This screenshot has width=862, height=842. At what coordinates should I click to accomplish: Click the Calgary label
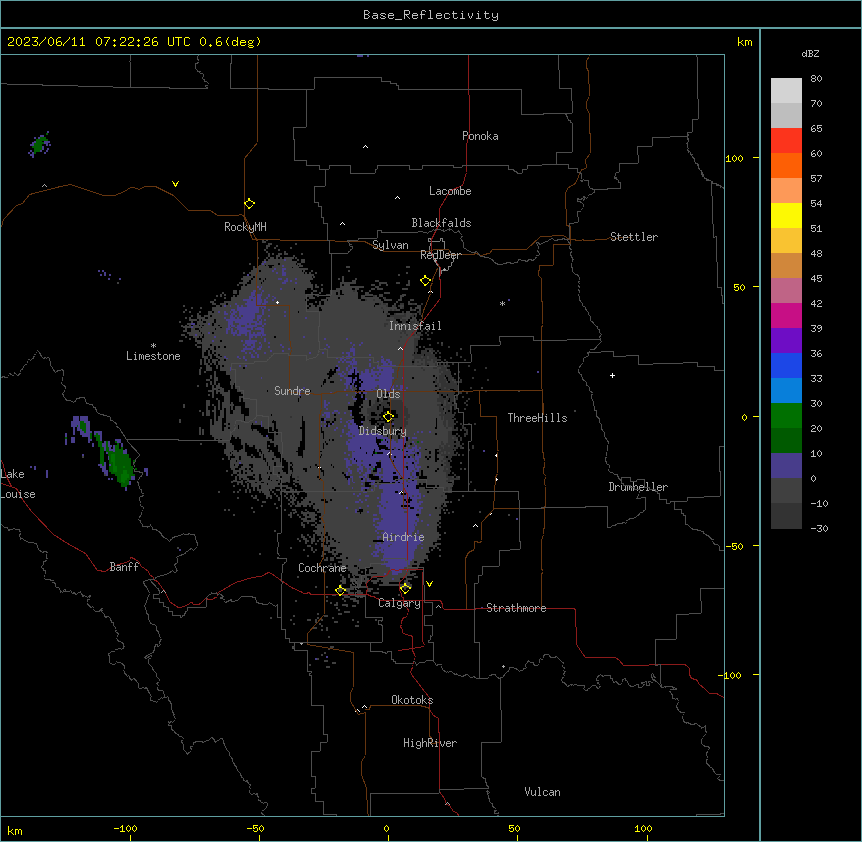coord(400,603)
